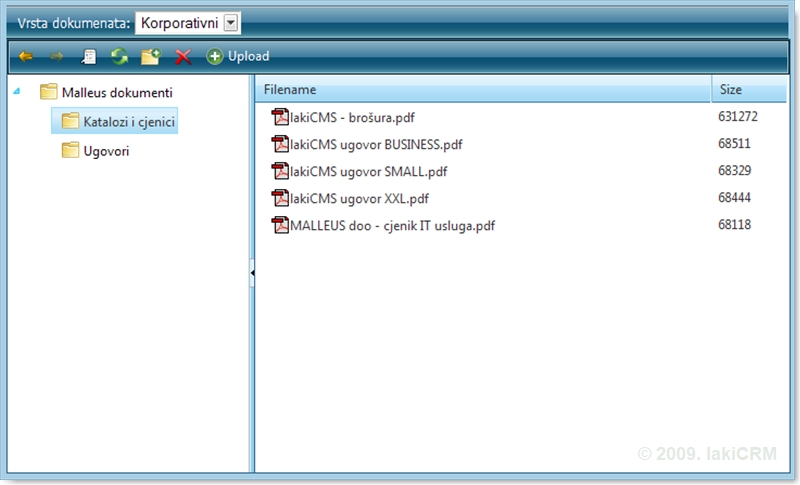800x485 pixels.
Task: Create a new folder from the toolbar
Action: [x=151, y=56]
